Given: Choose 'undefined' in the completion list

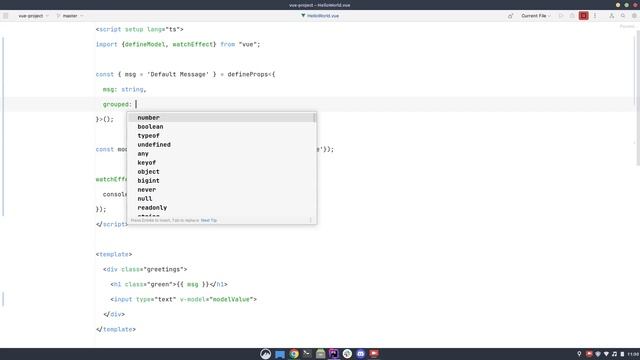Looking at the screenshot, I should pyautogui.click(x=221, y=144).
